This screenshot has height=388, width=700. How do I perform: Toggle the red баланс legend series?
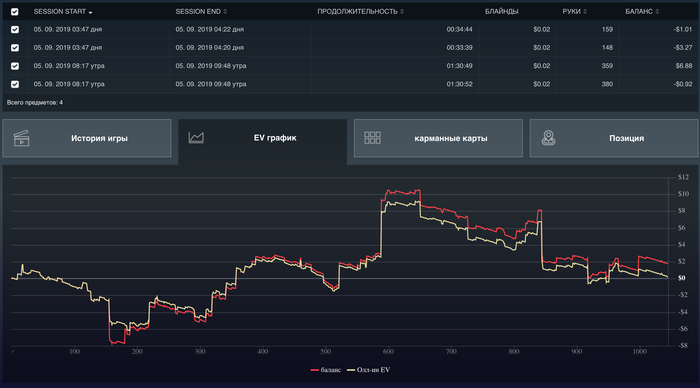[325, 370]
